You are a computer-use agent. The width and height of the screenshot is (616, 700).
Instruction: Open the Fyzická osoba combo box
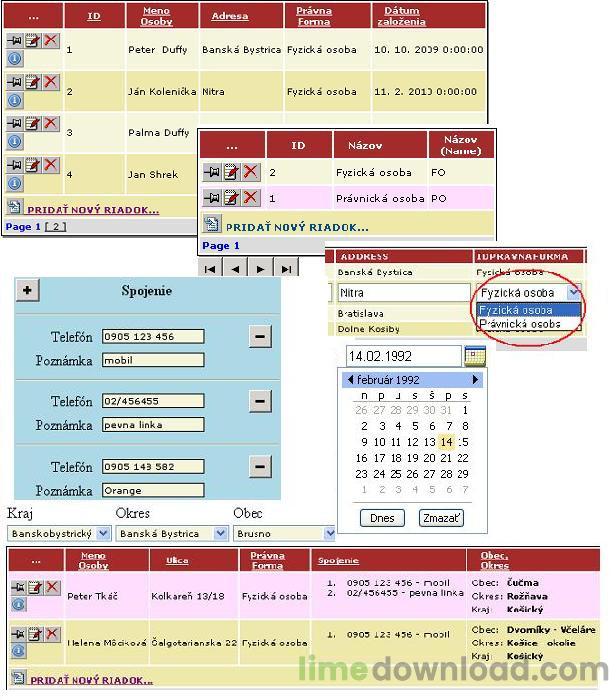pos(529,293)
